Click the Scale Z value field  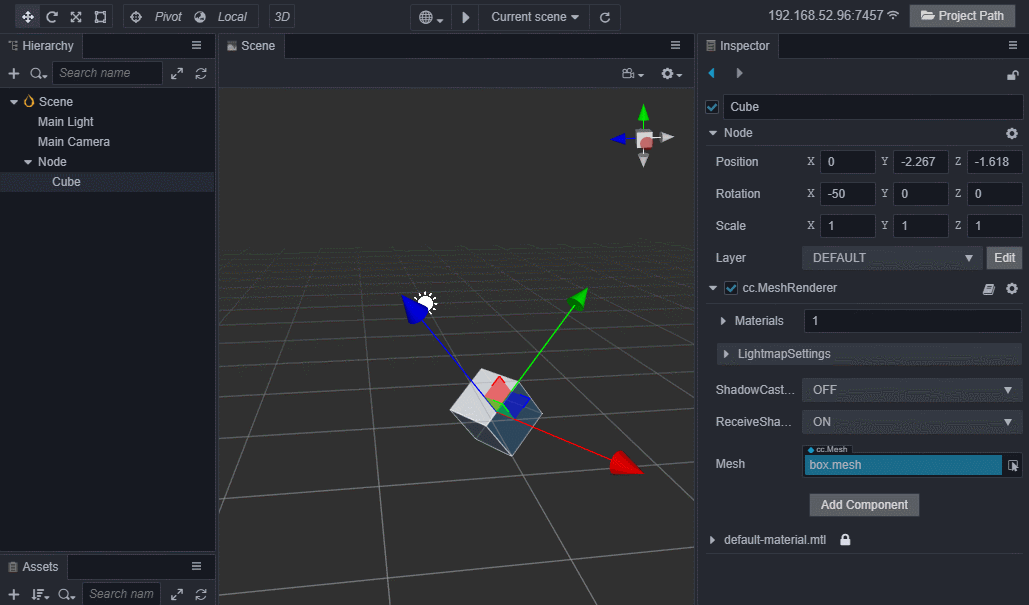point(994,226)
